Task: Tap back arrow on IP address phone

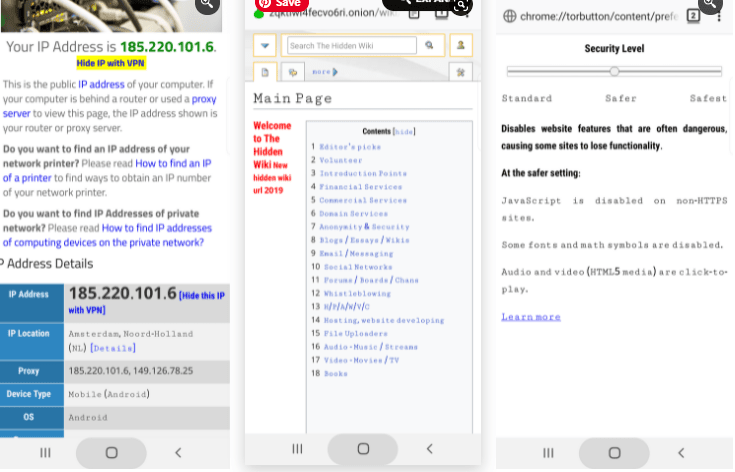Action: pyautogui.click(x=178, y=452)
